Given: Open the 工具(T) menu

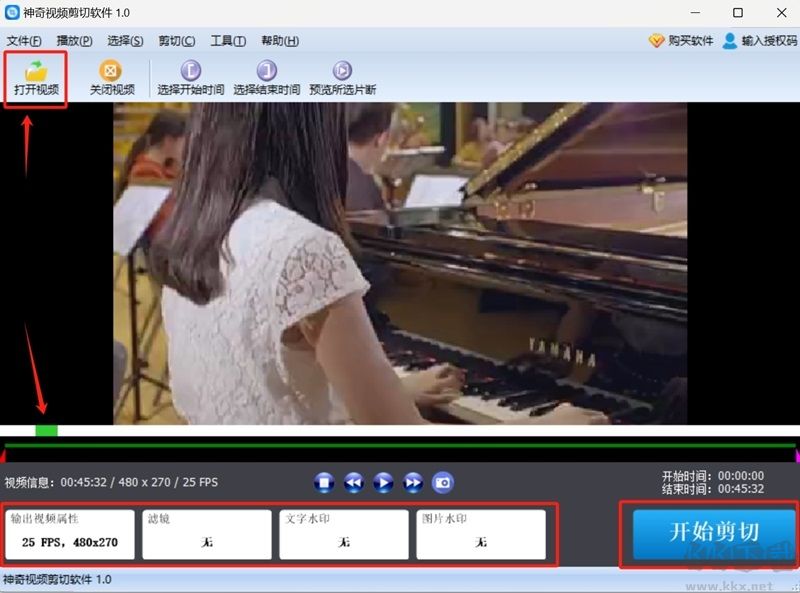Looking at the screenshot, I should 228,41.
